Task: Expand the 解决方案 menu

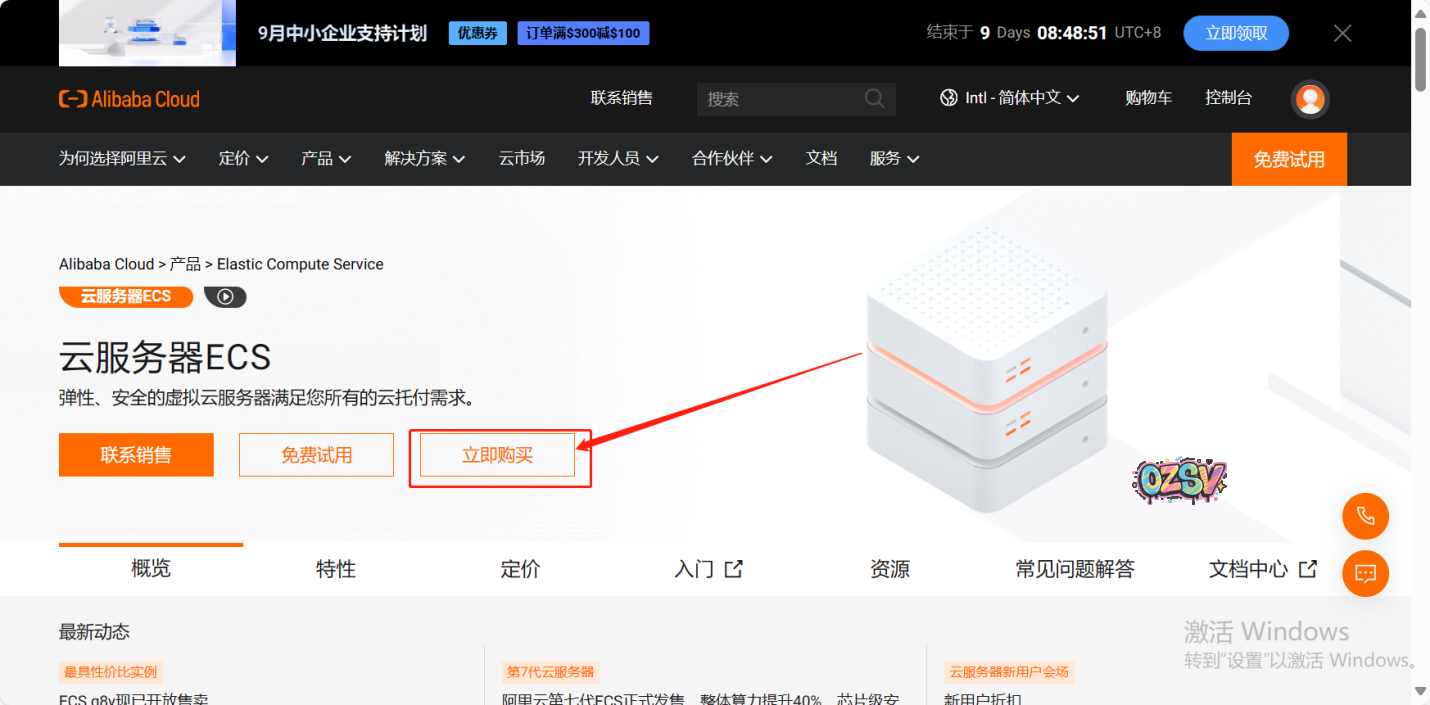Action: tap(425, 158)
